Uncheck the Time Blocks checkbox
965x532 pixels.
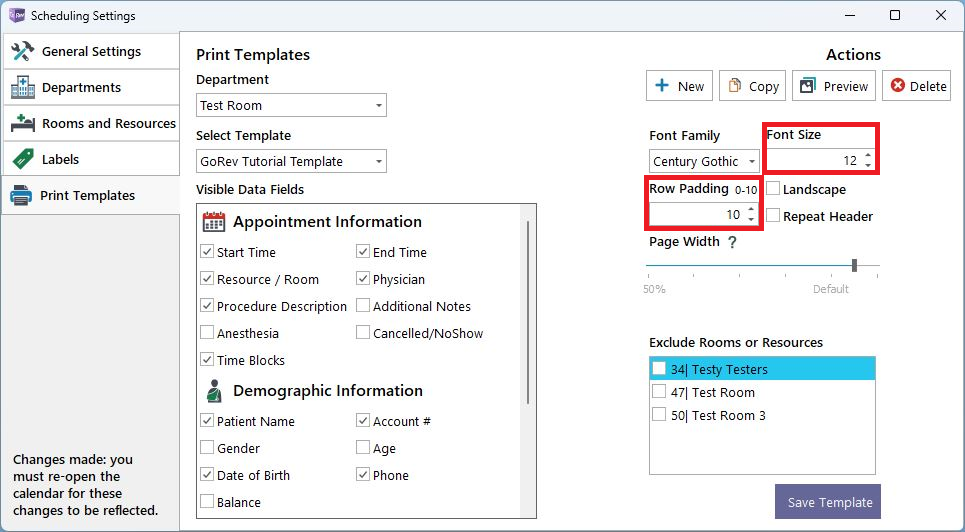(207, 360)
